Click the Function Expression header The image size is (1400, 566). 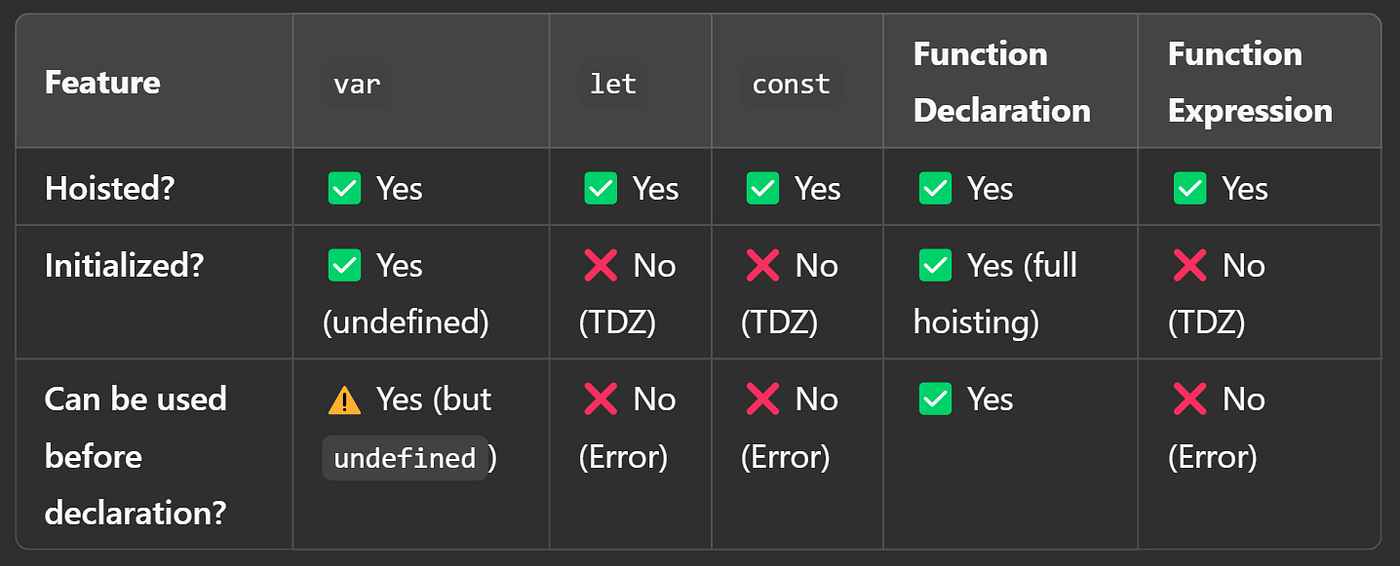[x=1249, y=82]
